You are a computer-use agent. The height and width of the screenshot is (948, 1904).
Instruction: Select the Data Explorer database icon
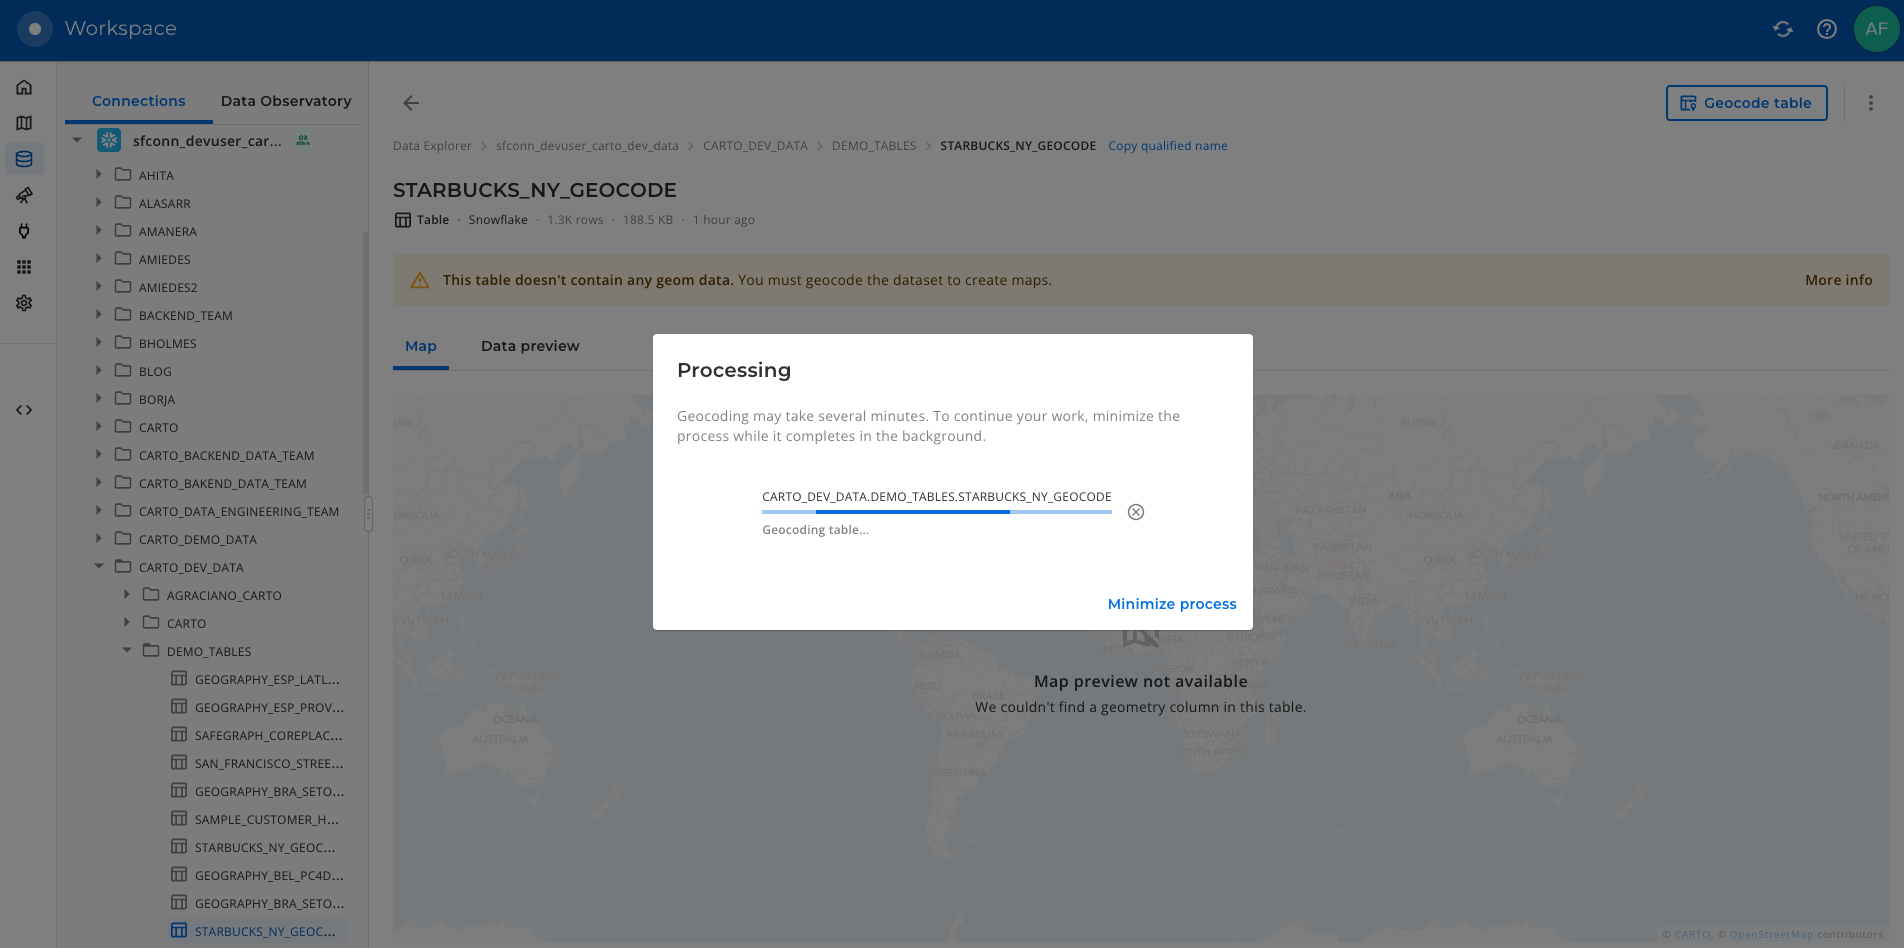pos(24,159)
